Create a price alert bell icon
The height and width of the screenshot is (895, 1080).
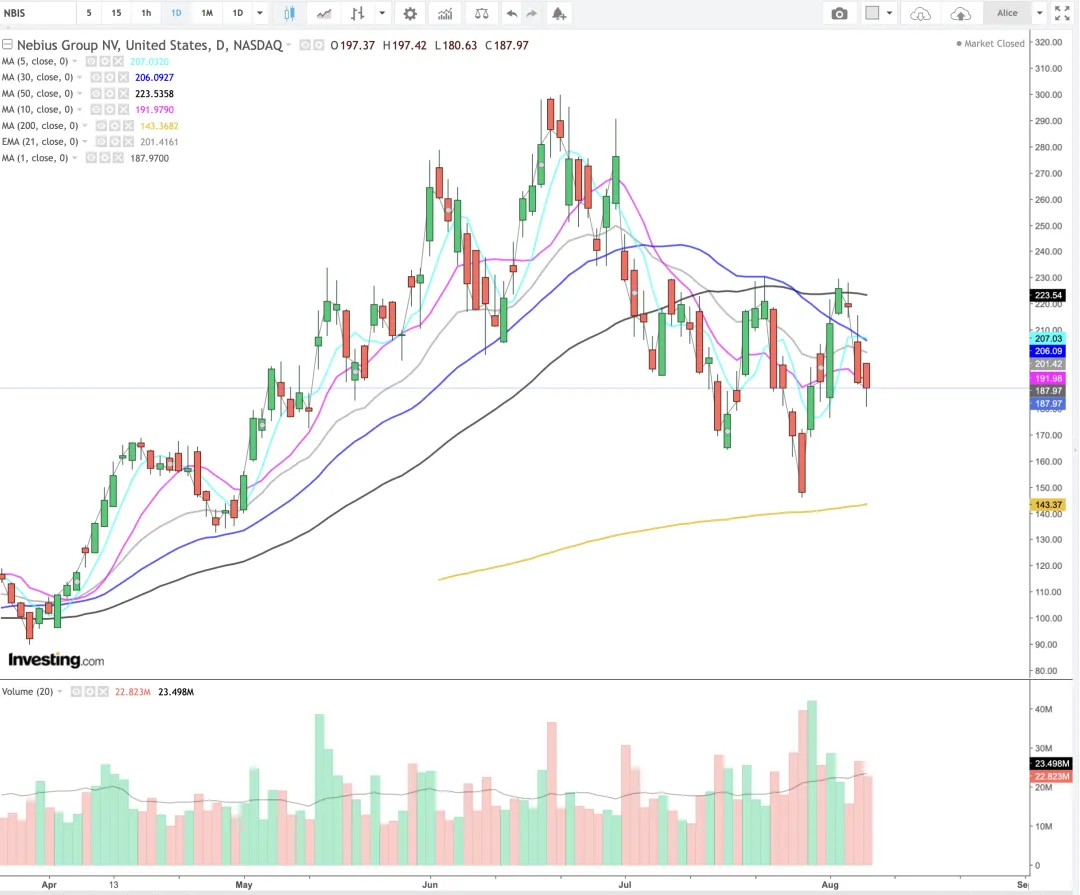[559, 13]
